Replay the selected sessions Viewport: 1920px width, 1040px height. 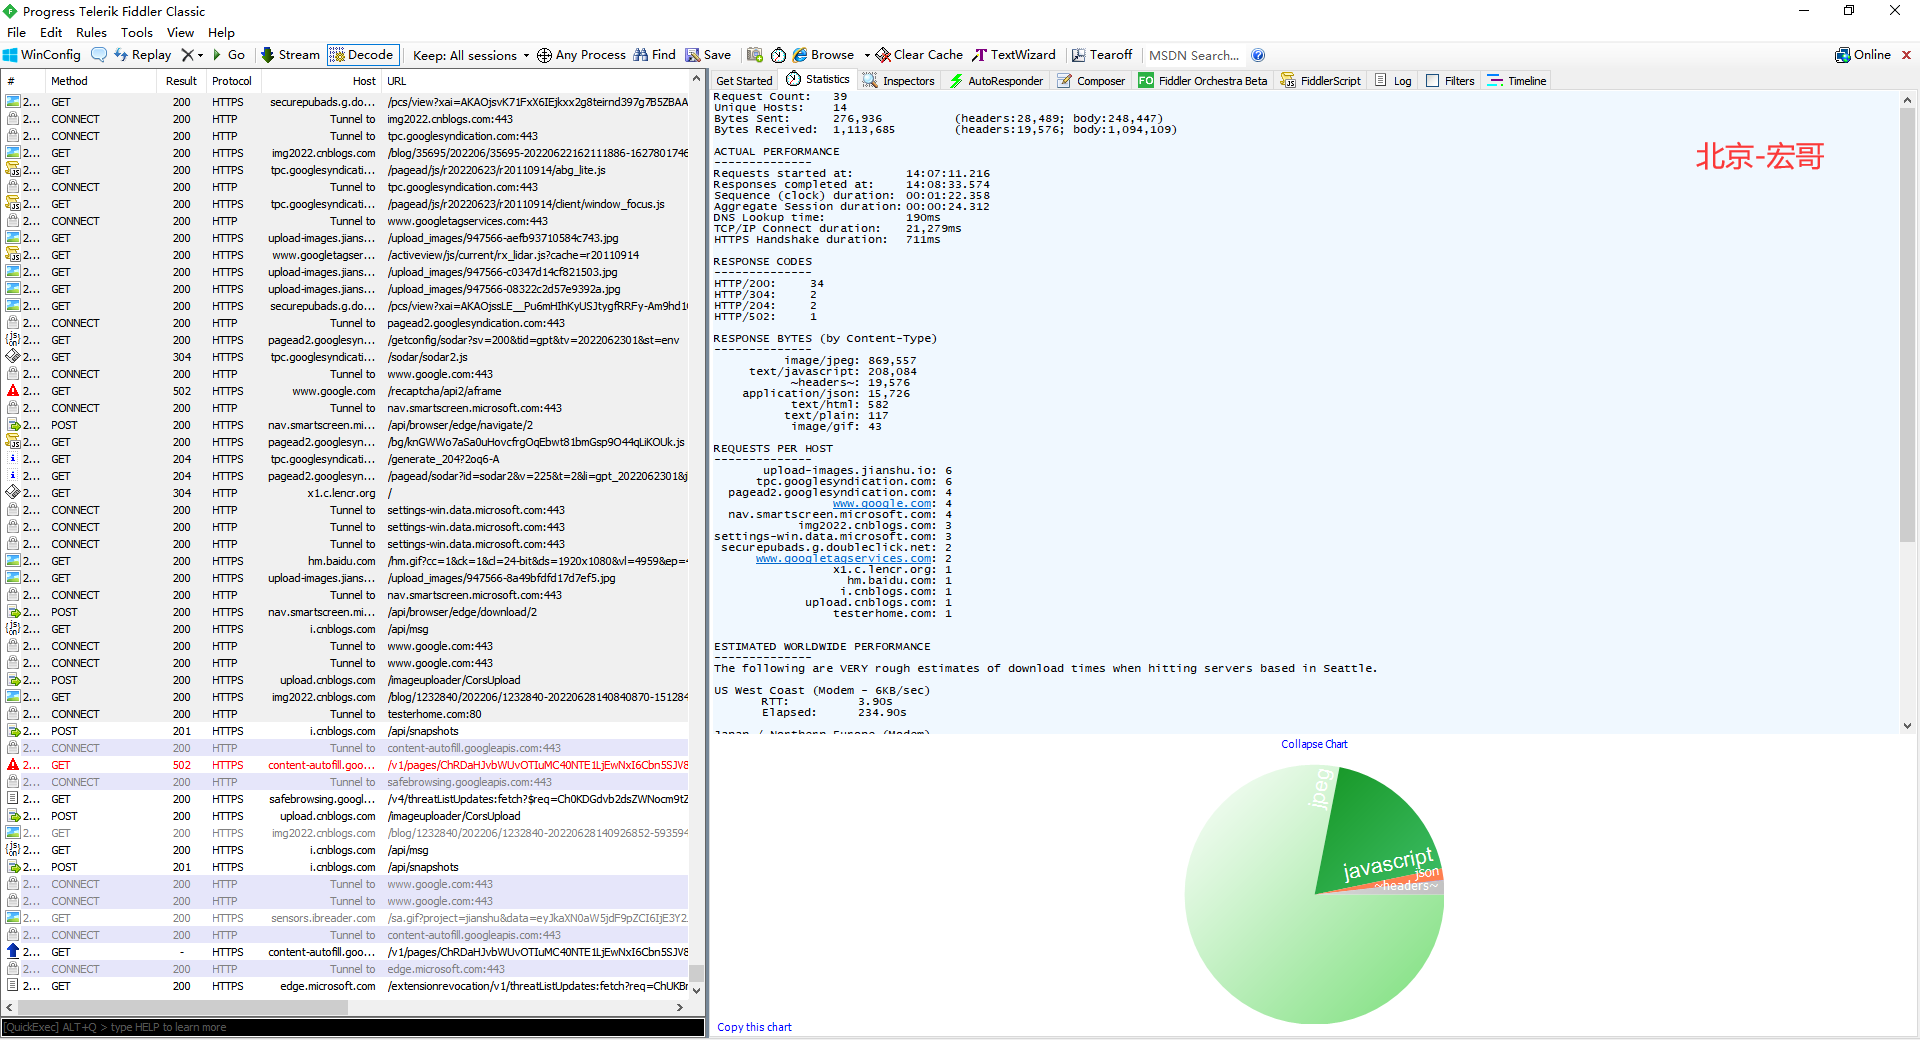click(143, 55)
